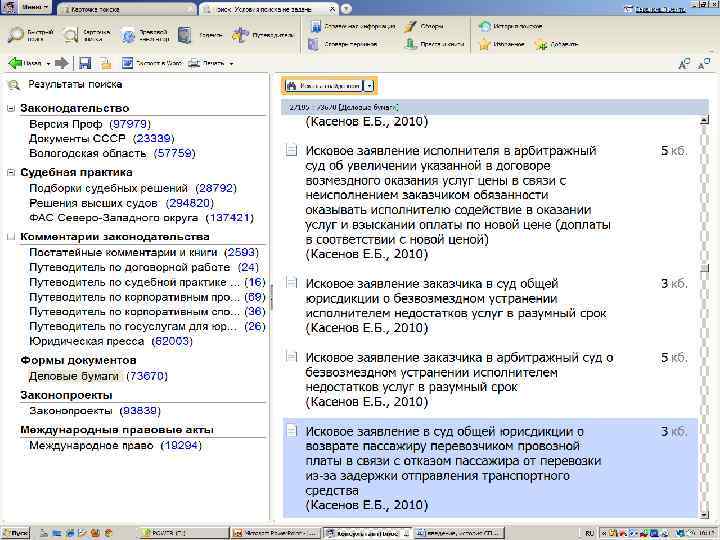
Task: Select Путеводитель по судебной практике (16)
Action: point(147,282)
